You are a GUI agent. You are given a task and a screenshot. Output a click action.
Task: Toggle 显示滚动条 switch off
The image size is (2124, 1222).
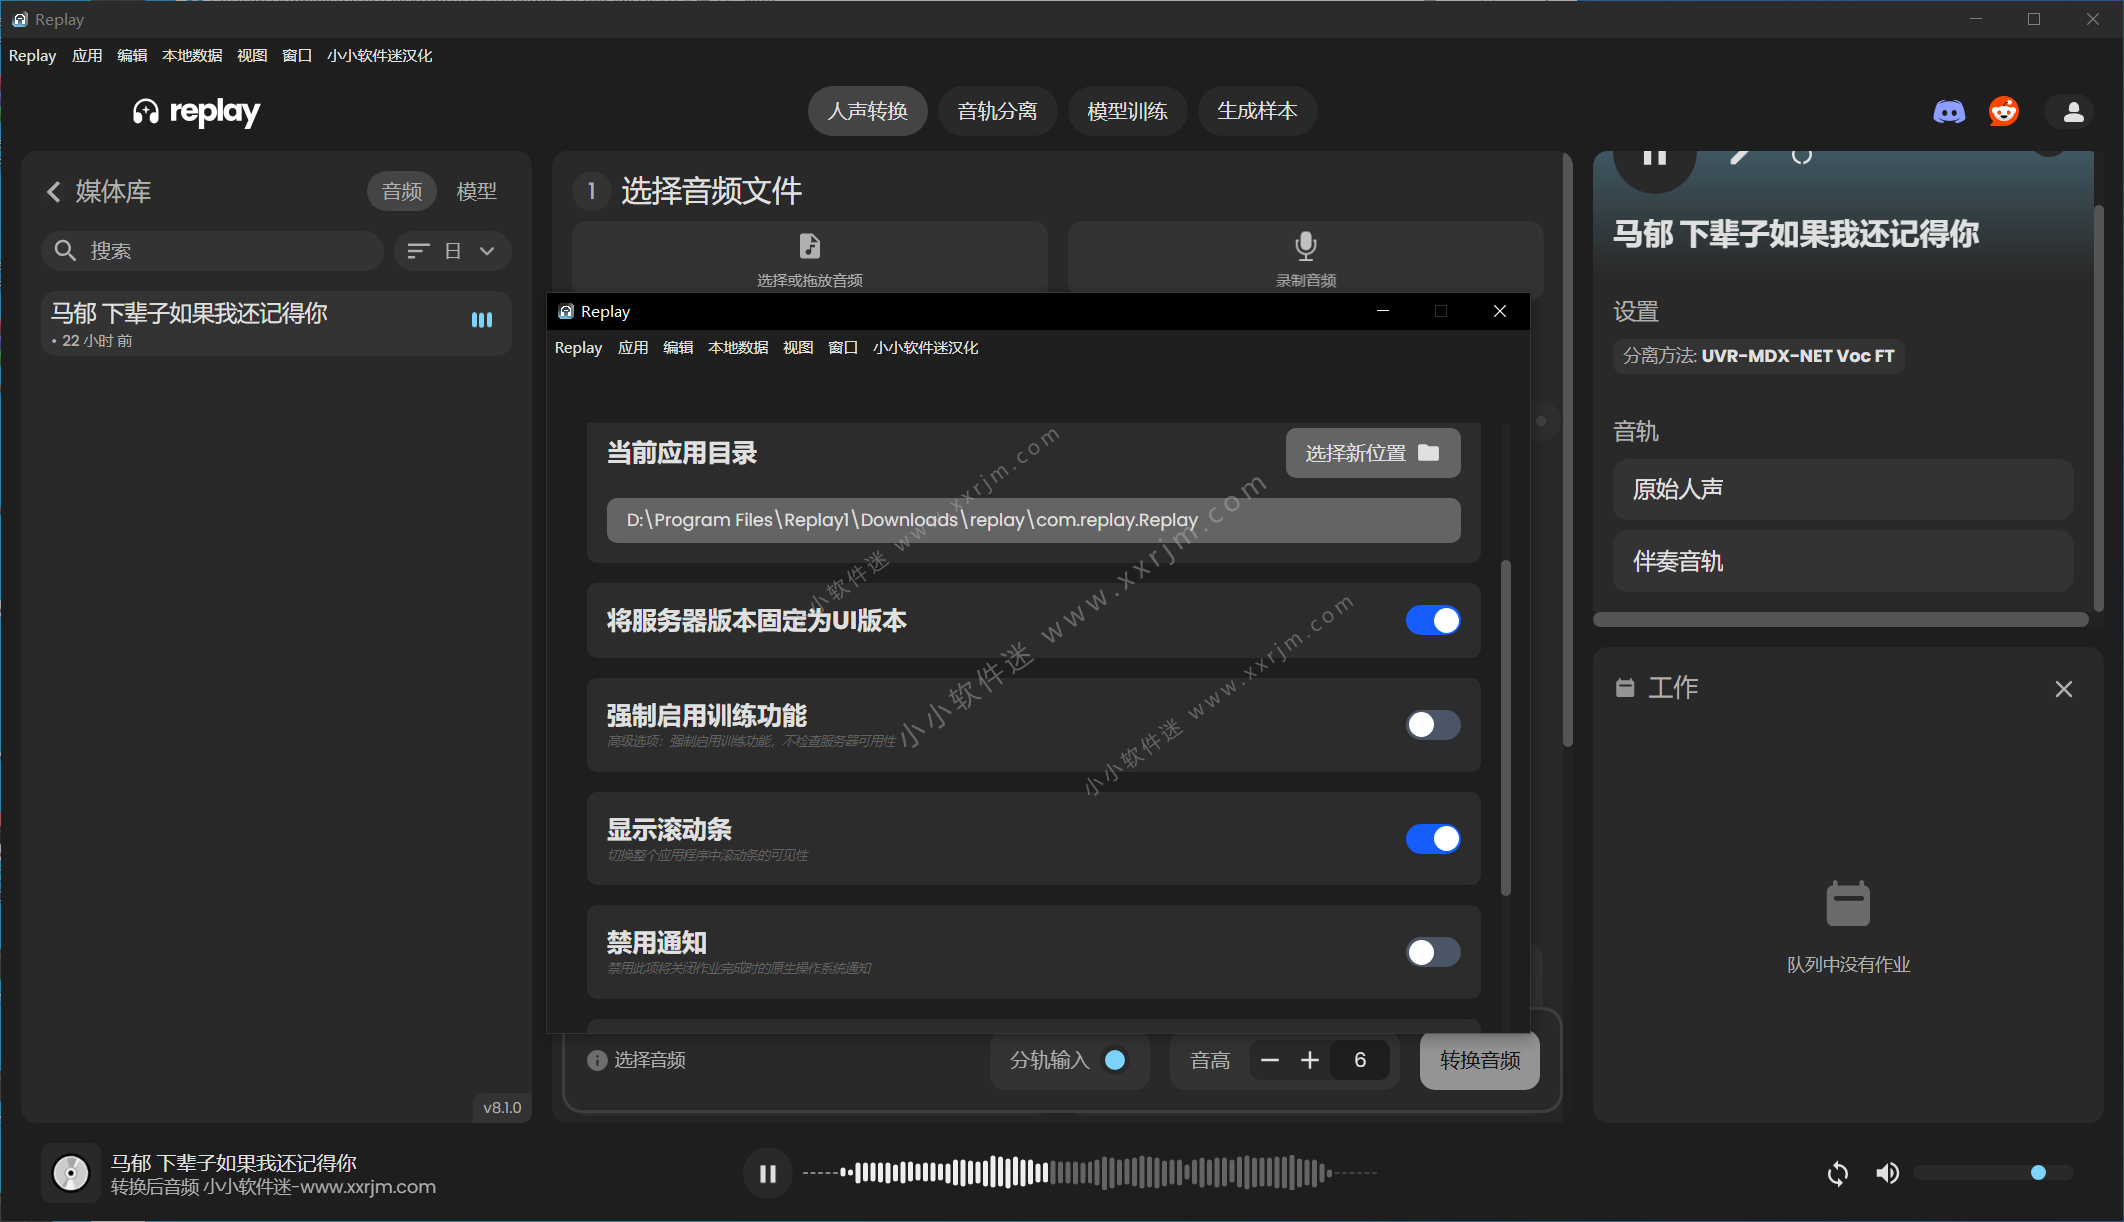(1433, 839)
